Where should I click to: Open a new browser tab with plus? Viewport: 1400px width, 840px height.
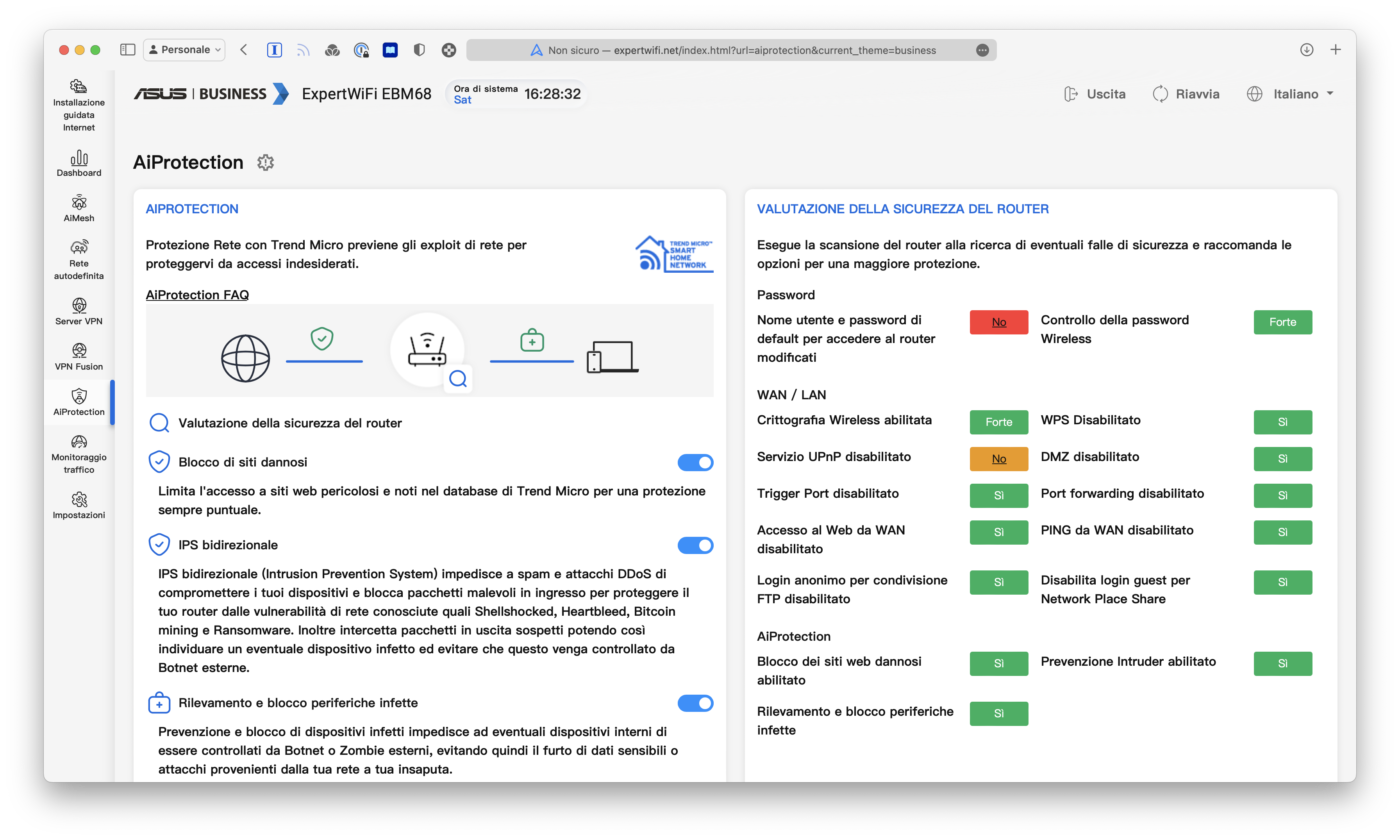coord(1336,49)
